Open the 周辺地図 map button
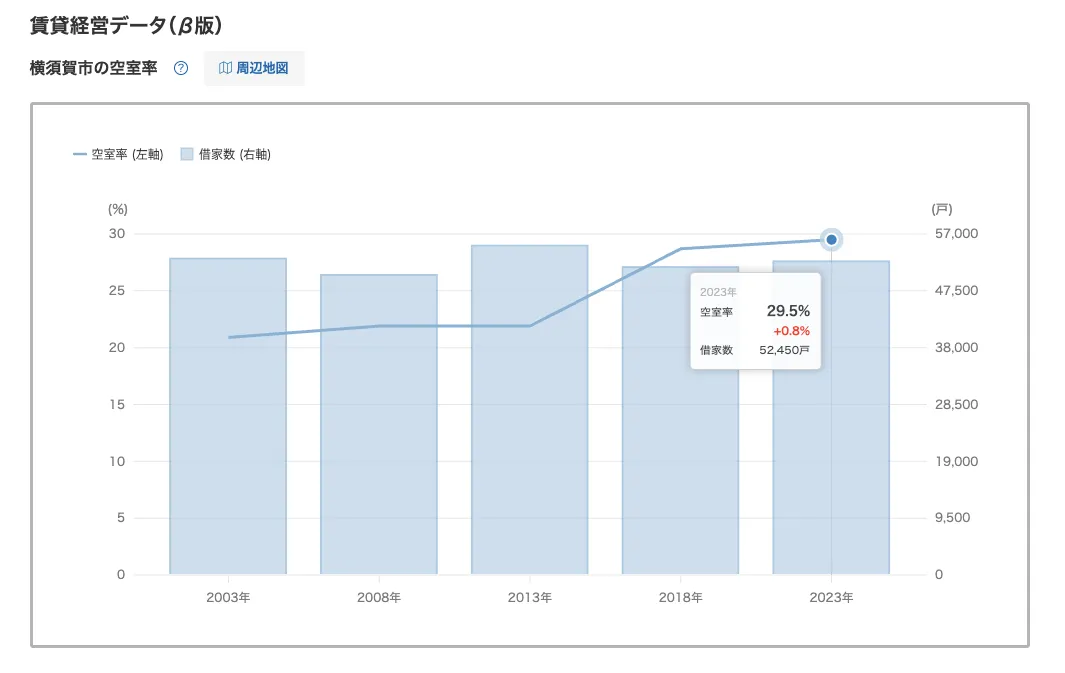1065x673 pixels. (254, 69)
